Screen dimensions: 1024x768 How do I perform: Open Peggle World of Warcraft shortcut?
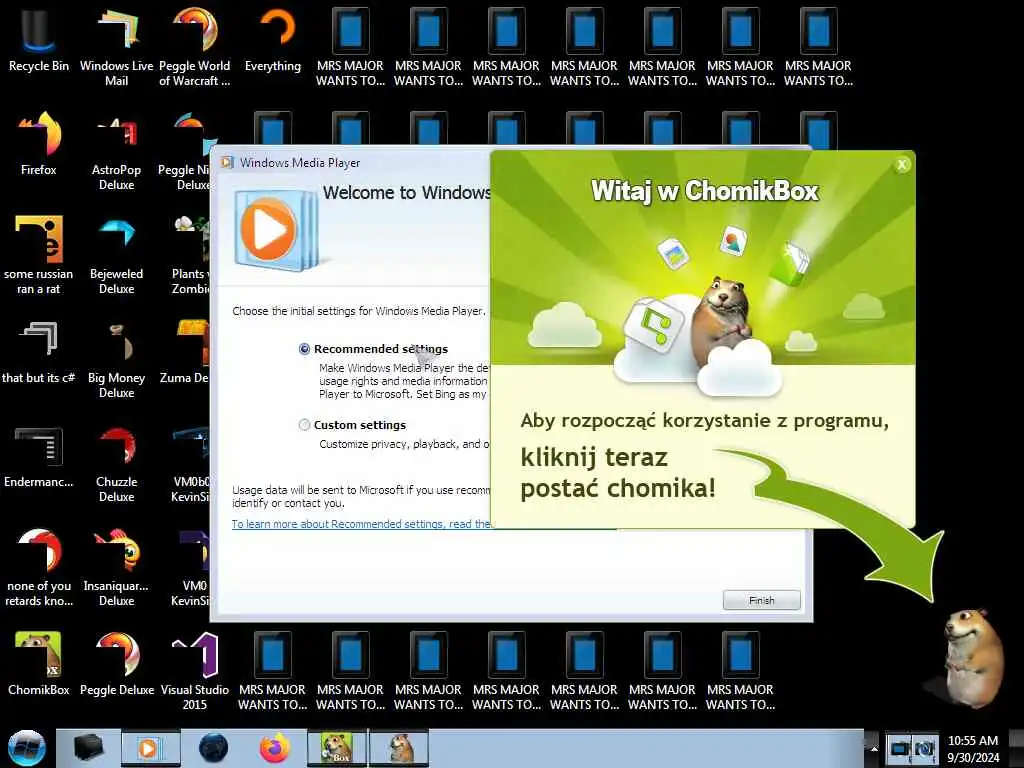coord(195,47)
